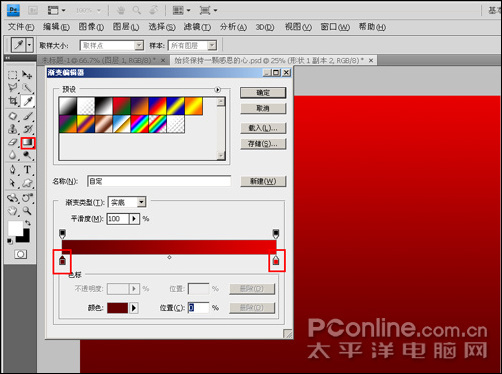Select the Clone Stamp tool

point(13,129)
